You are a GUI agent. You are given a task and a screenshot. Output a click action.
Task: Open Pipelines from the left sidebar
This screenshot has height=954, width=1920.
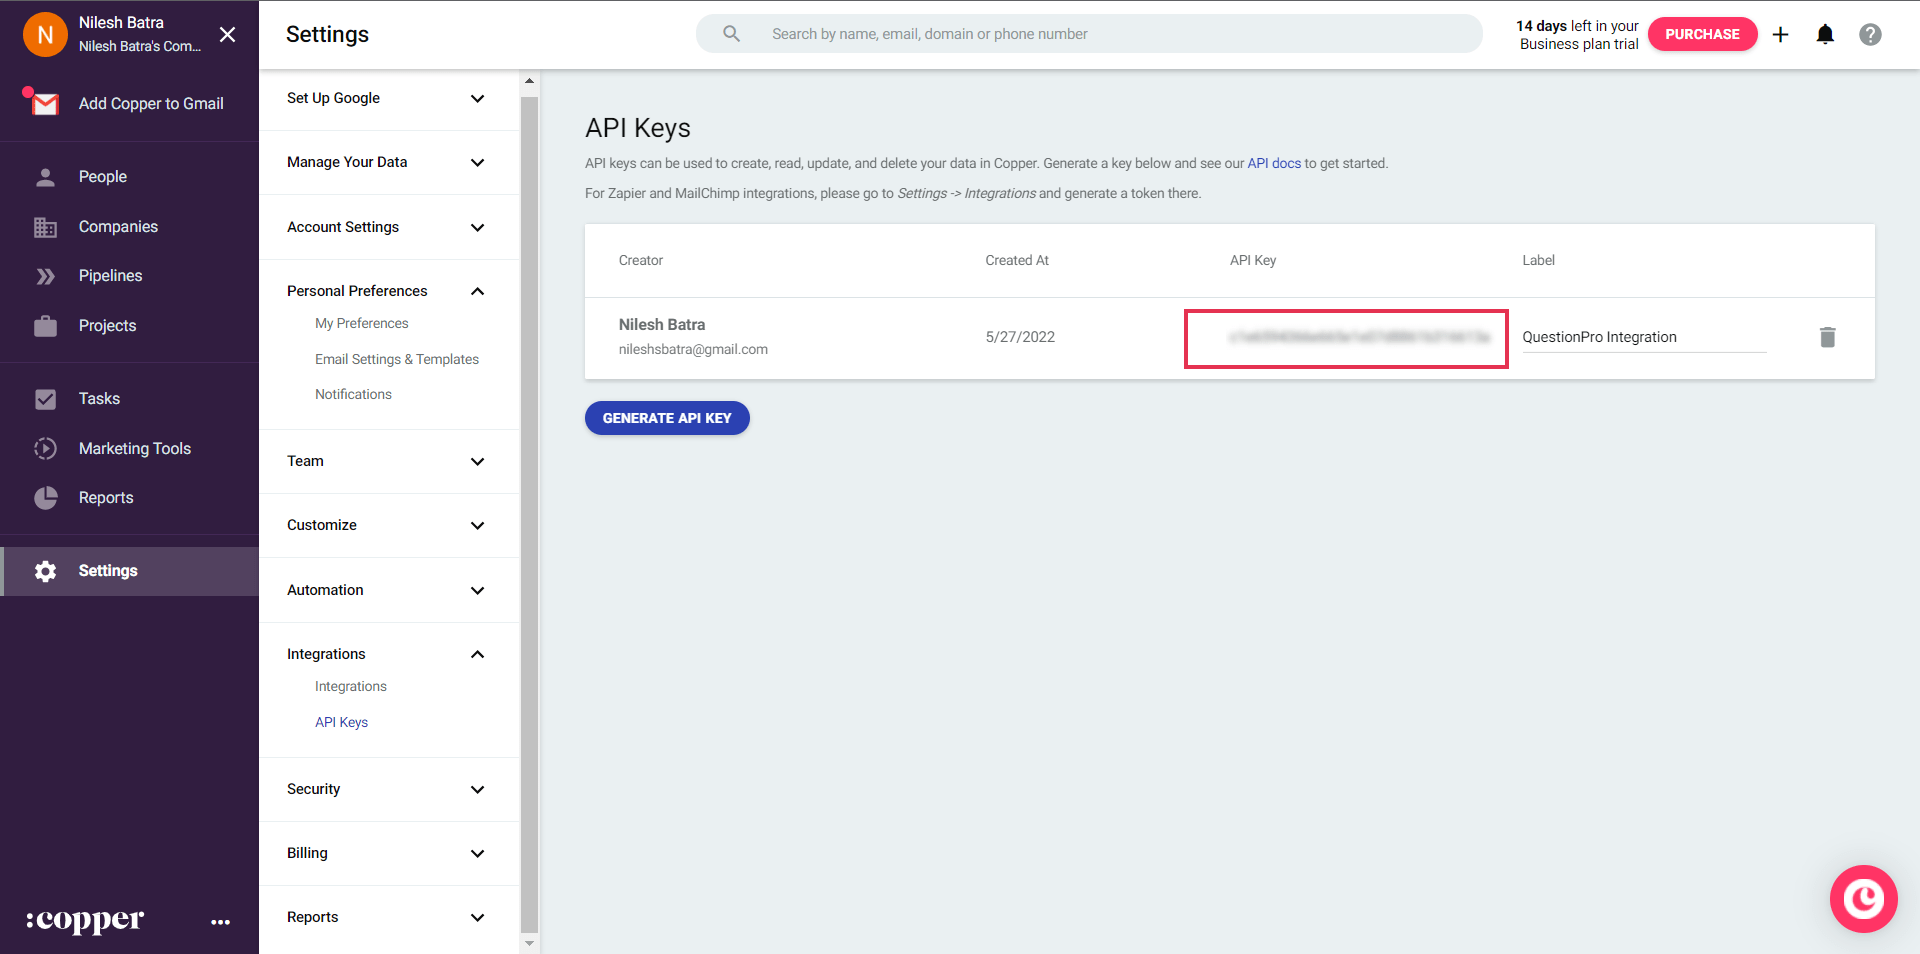tap(110, 276)
